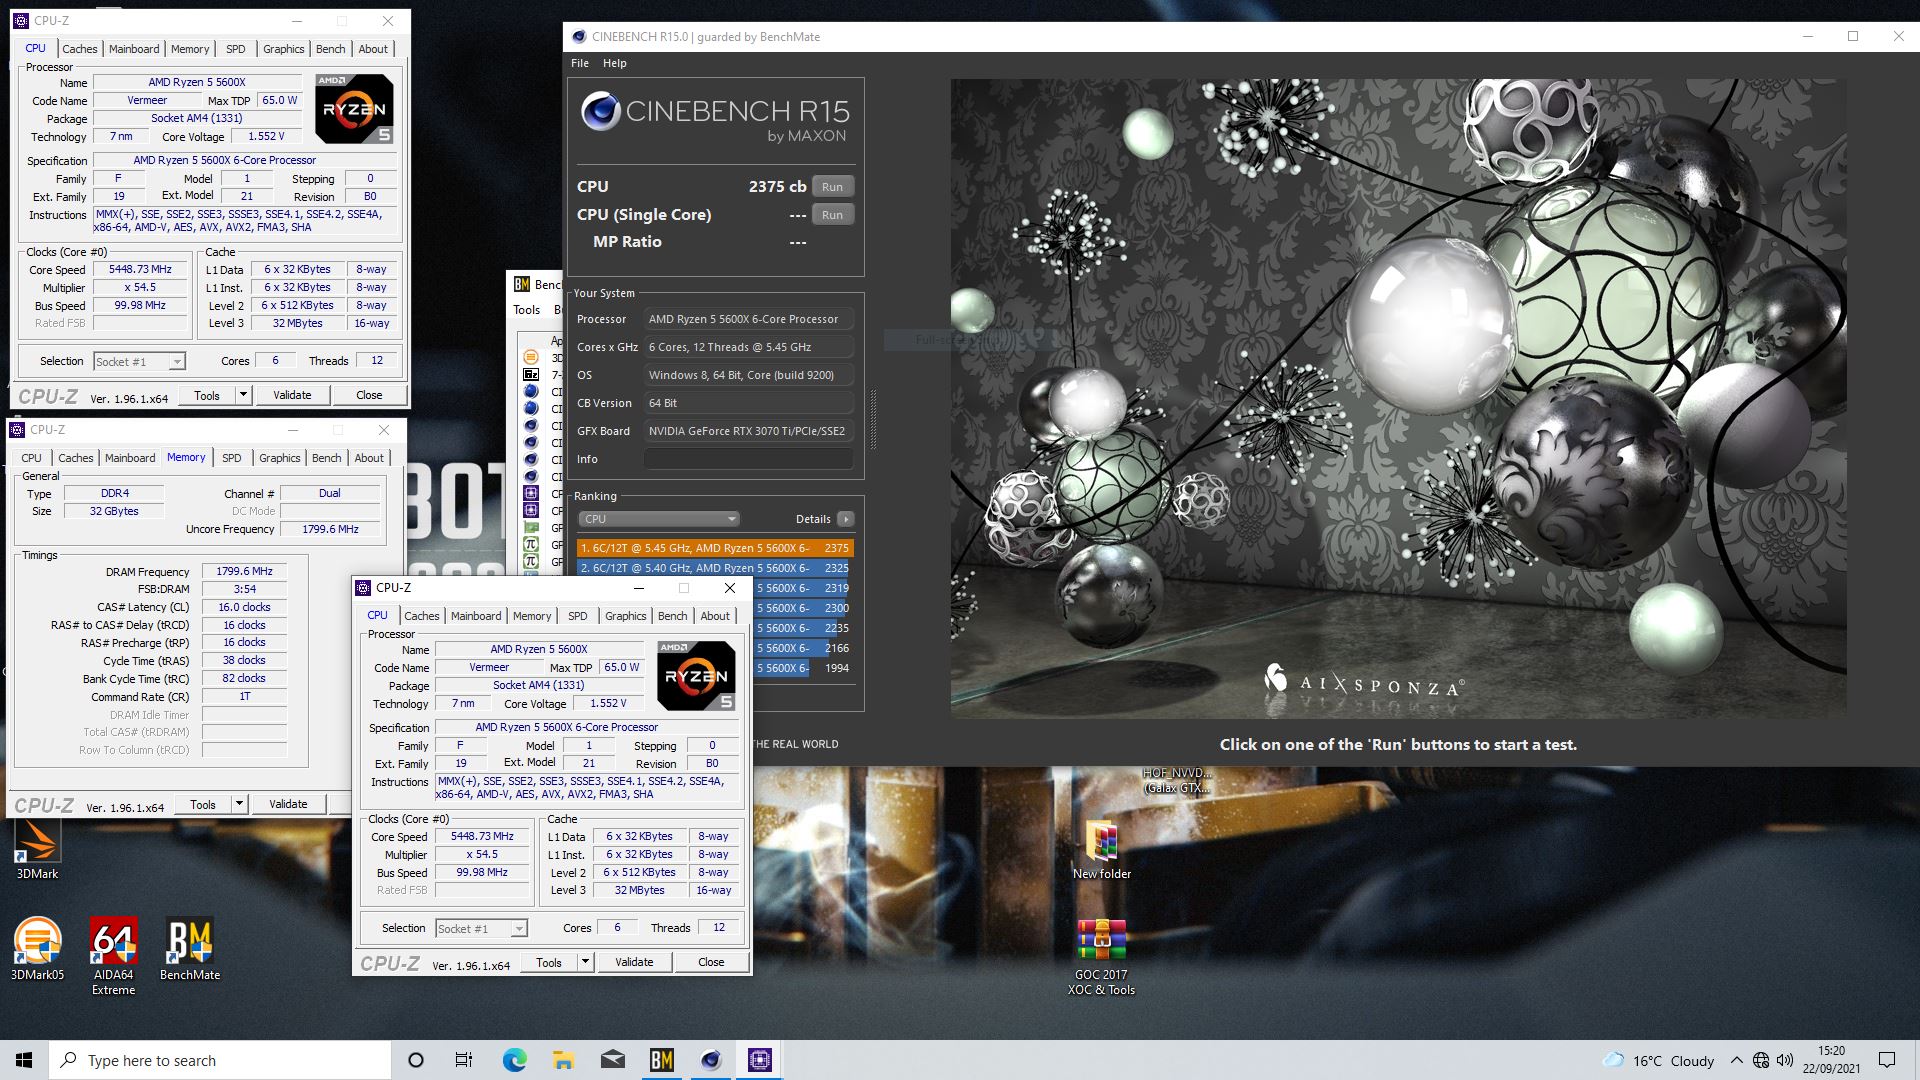Click the taskbar clock showing 15:20

[x=1832, y=1060]
